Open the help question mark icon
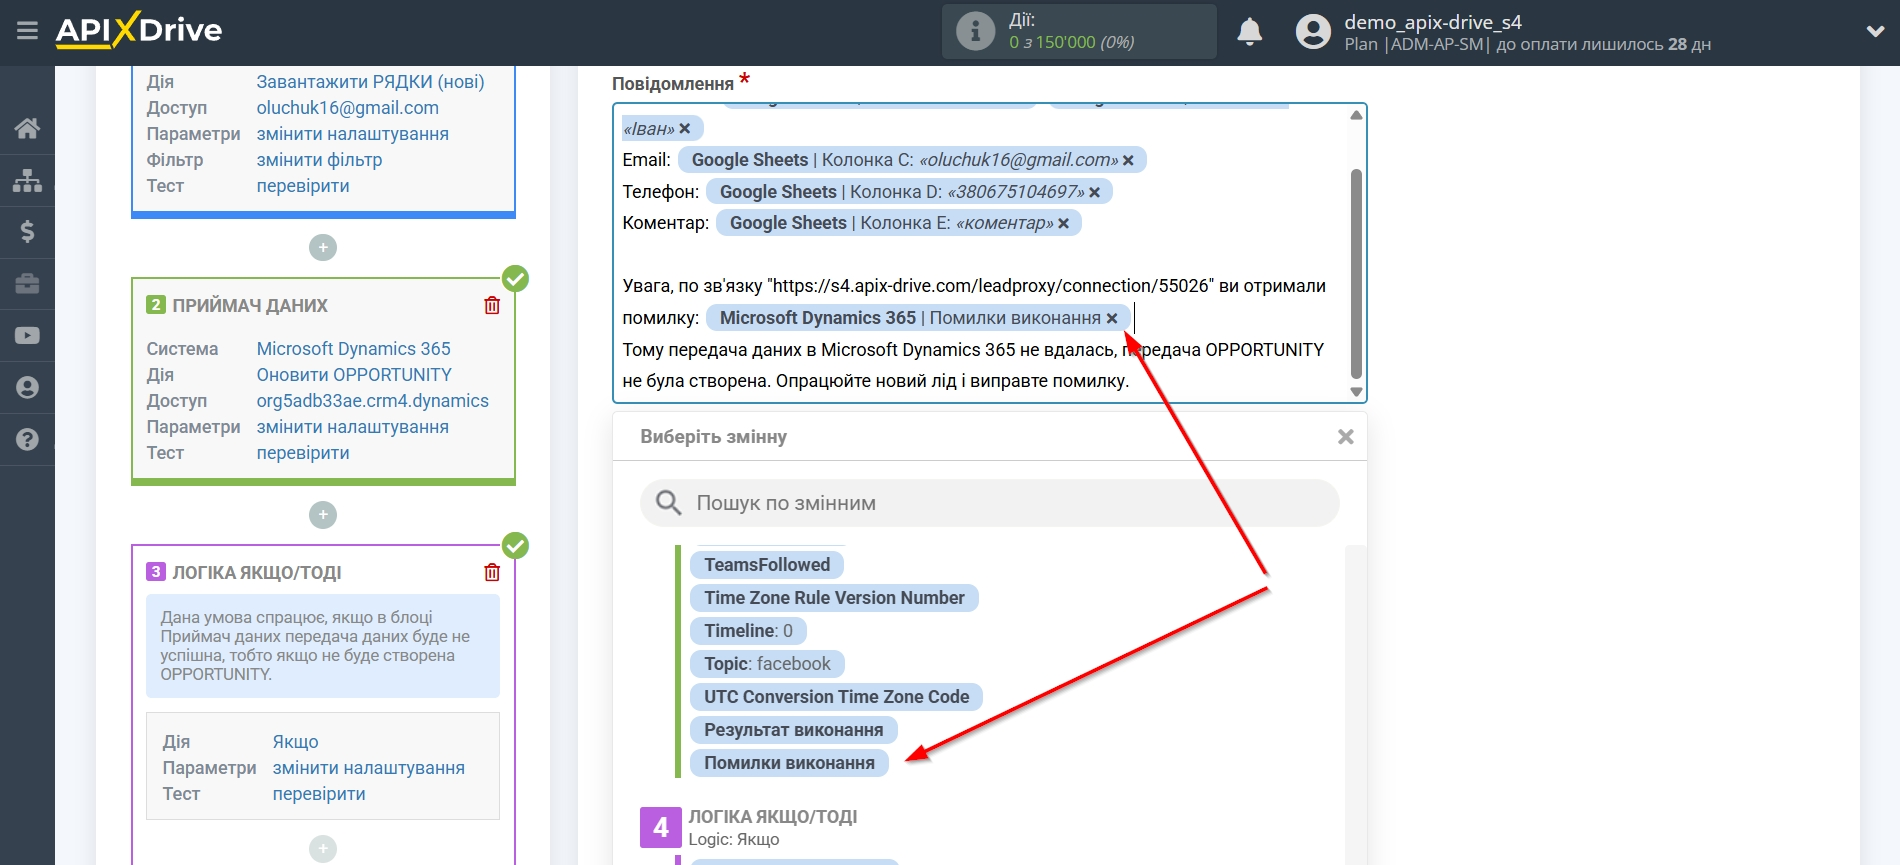 pyautogui.click(x=27, y=439)
